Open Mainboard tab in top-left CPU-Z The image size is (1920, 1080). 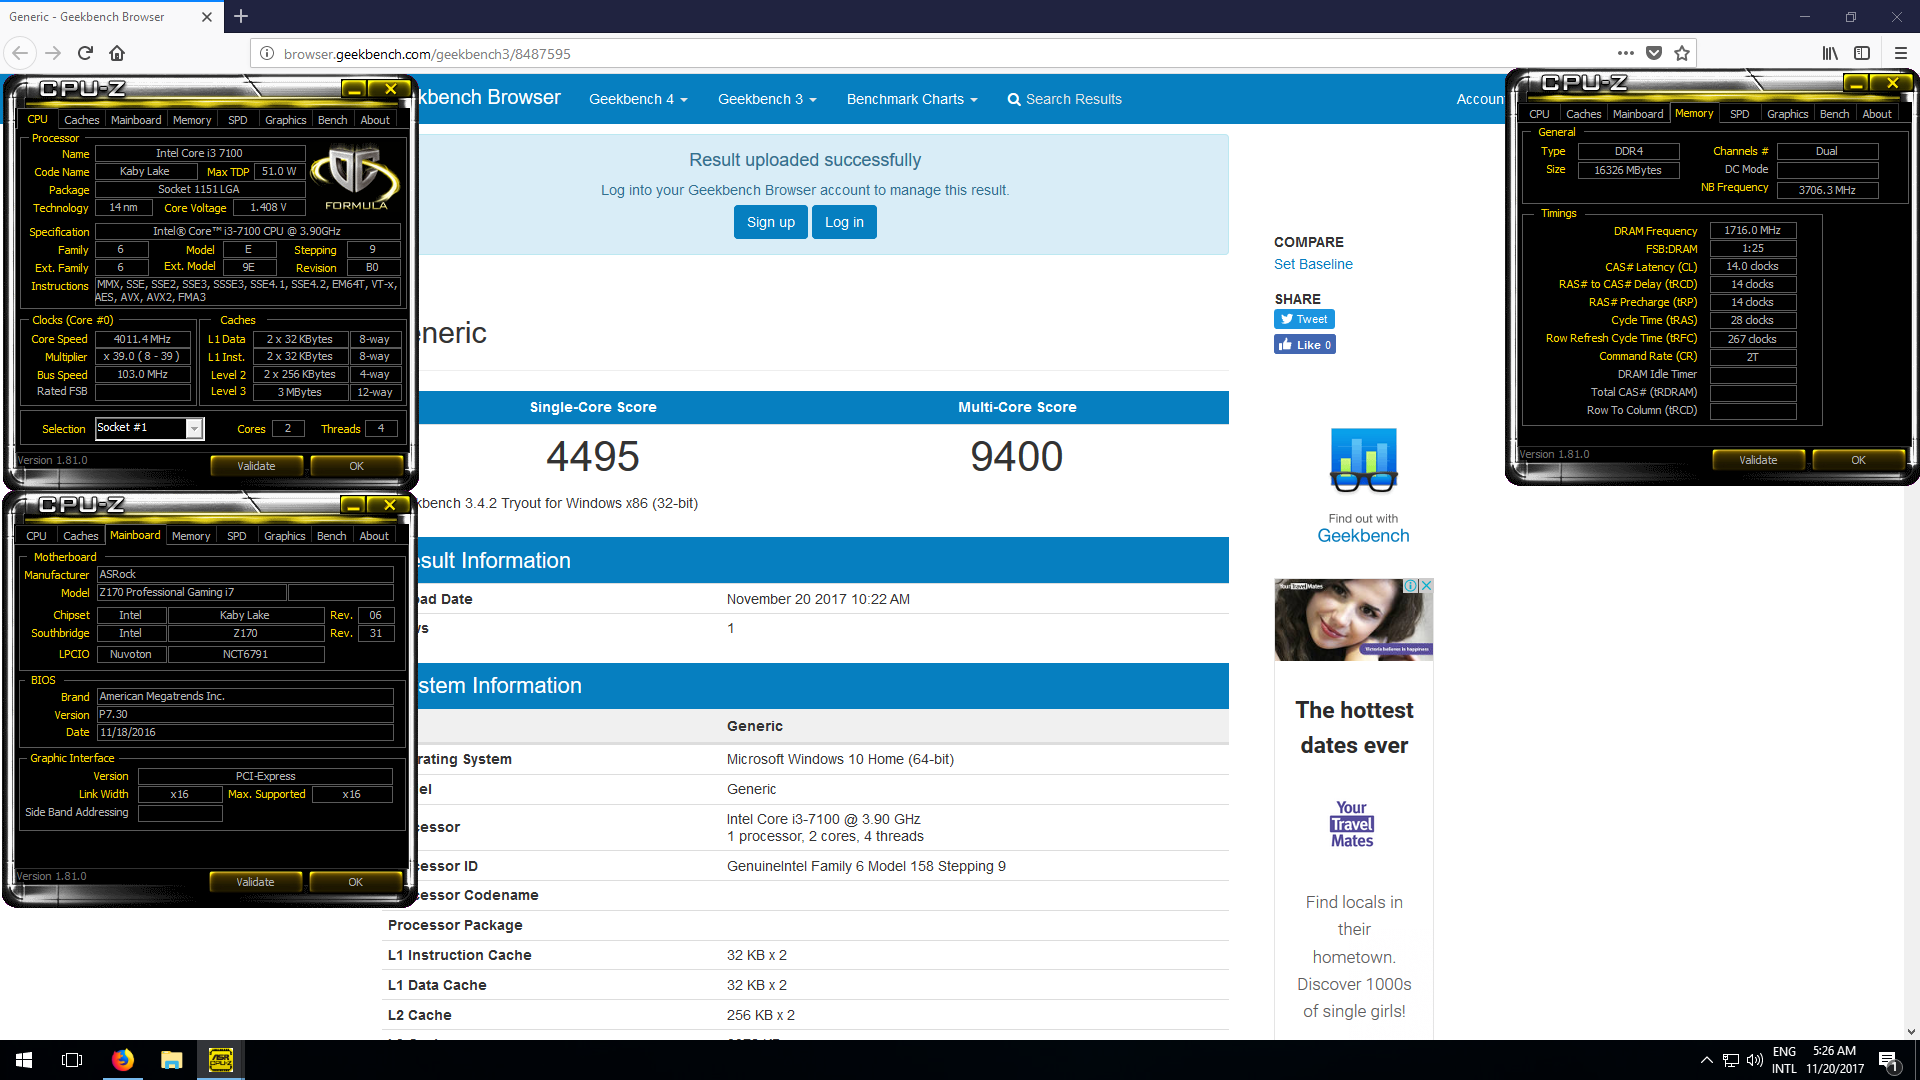tap(136, 120)
